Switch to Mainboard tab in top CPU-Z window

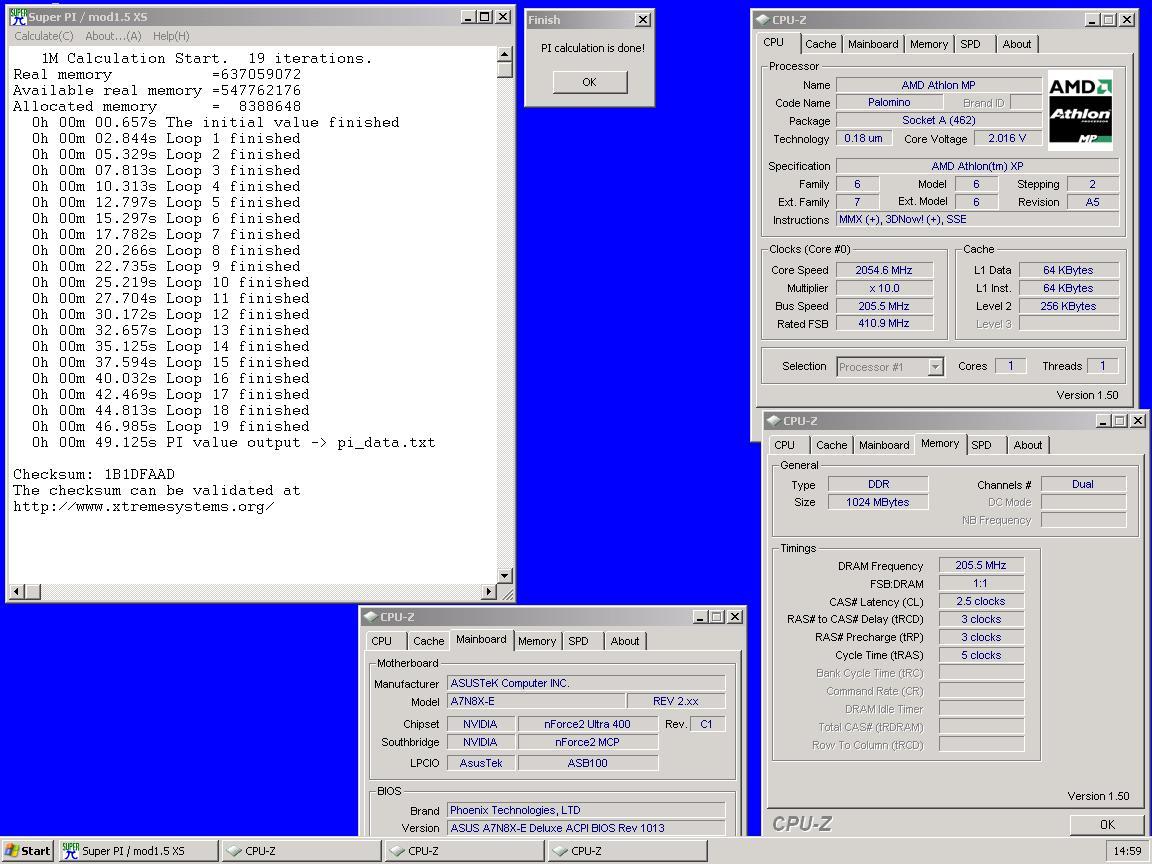[x=873, y=44]
